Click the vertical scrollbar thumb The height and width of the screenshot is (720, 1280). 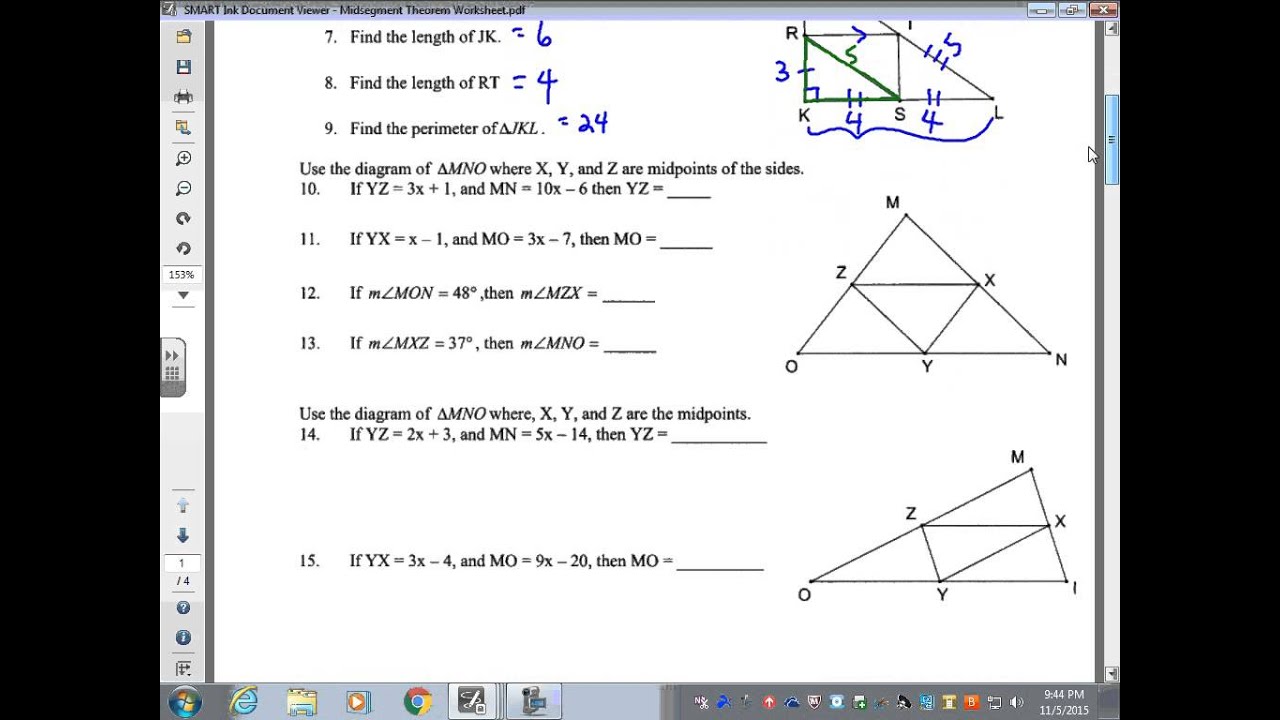pos(1111,140)
